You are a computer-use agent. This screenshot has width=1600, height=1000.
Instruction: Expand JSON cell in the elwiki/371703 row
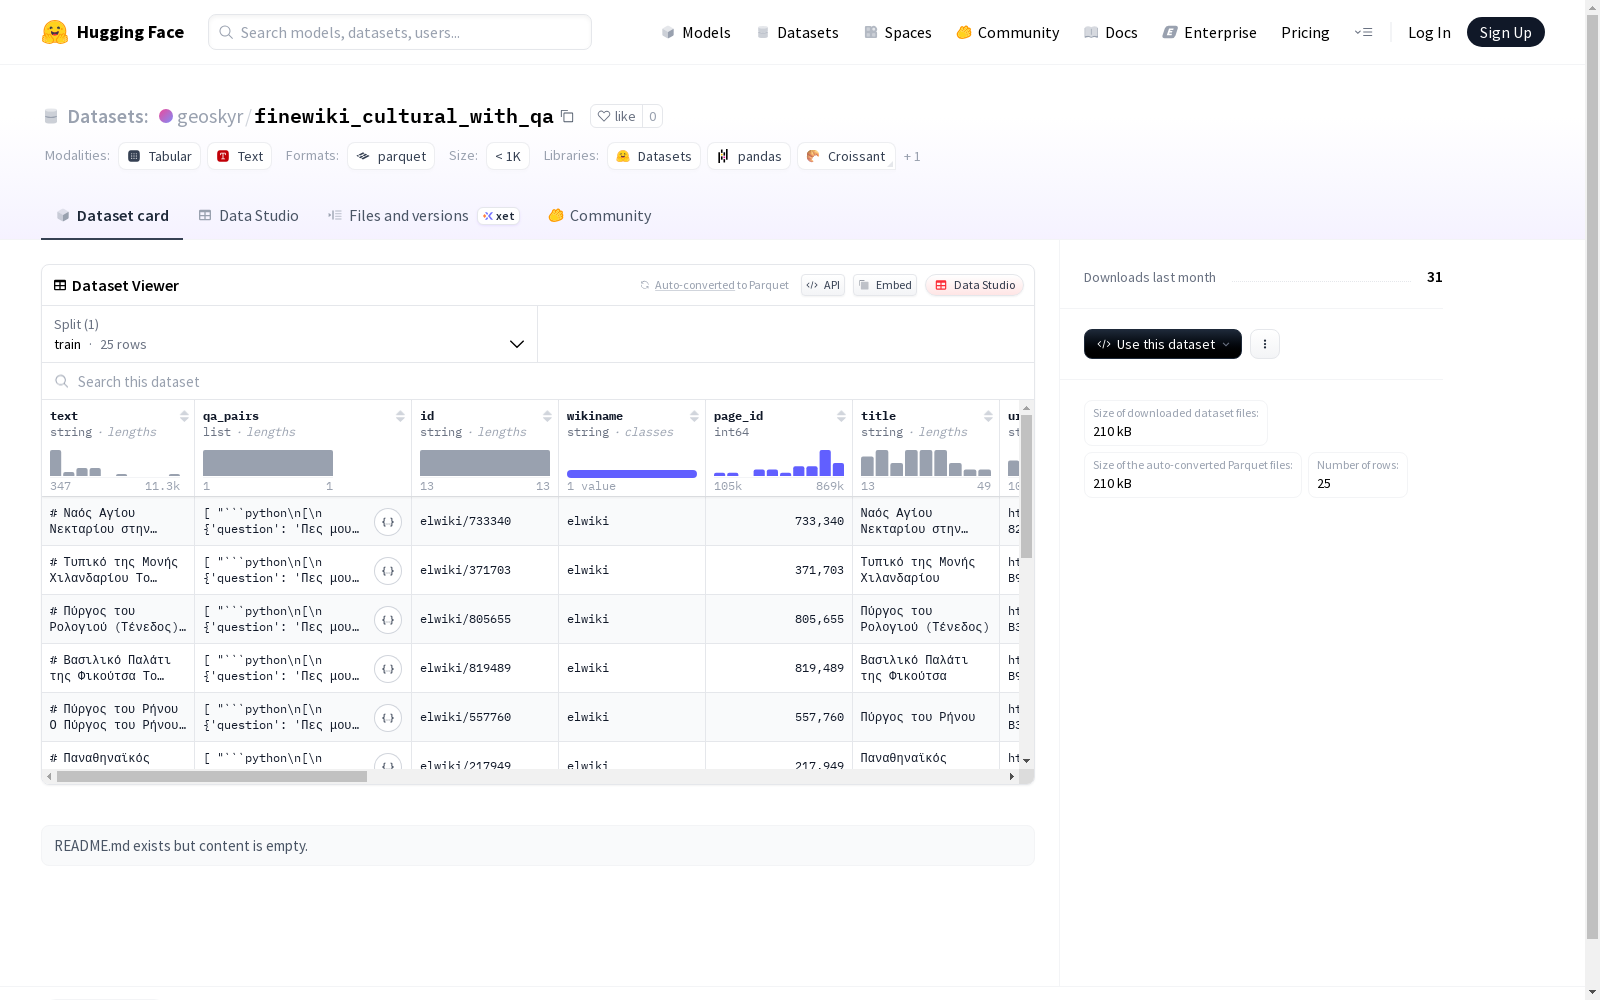(388, 571)
